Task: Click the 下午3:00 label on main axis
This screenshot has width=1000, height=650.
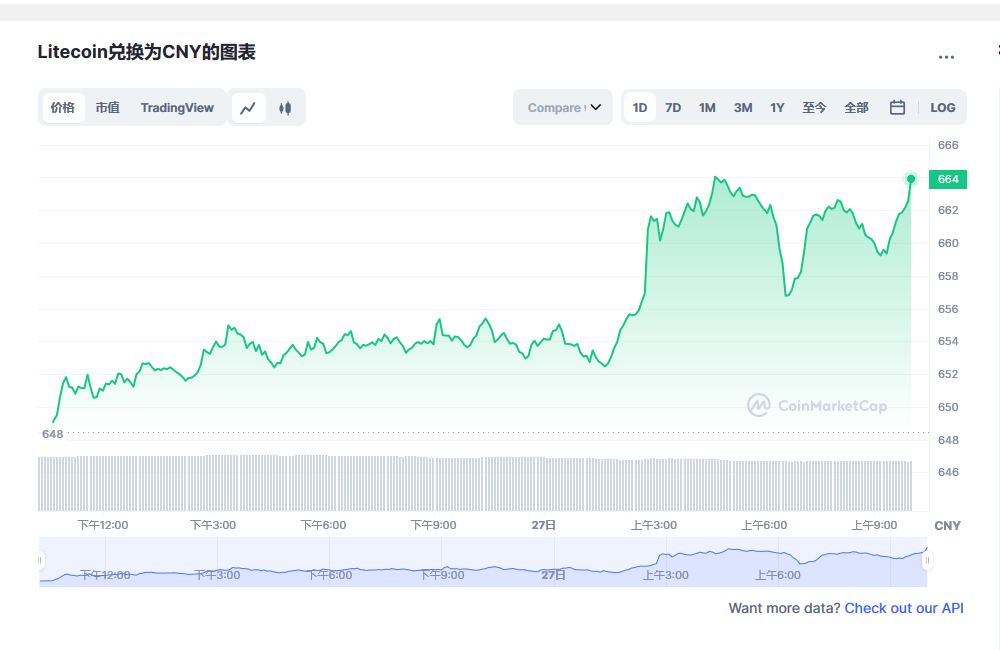Action: (x=213, y=525)
